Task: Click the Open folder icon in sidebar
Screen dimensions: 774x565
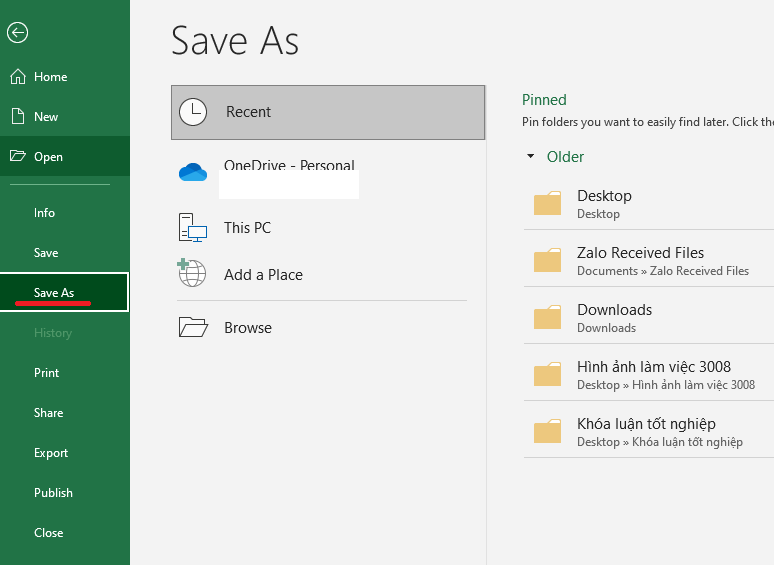Action: click(18, 156)
